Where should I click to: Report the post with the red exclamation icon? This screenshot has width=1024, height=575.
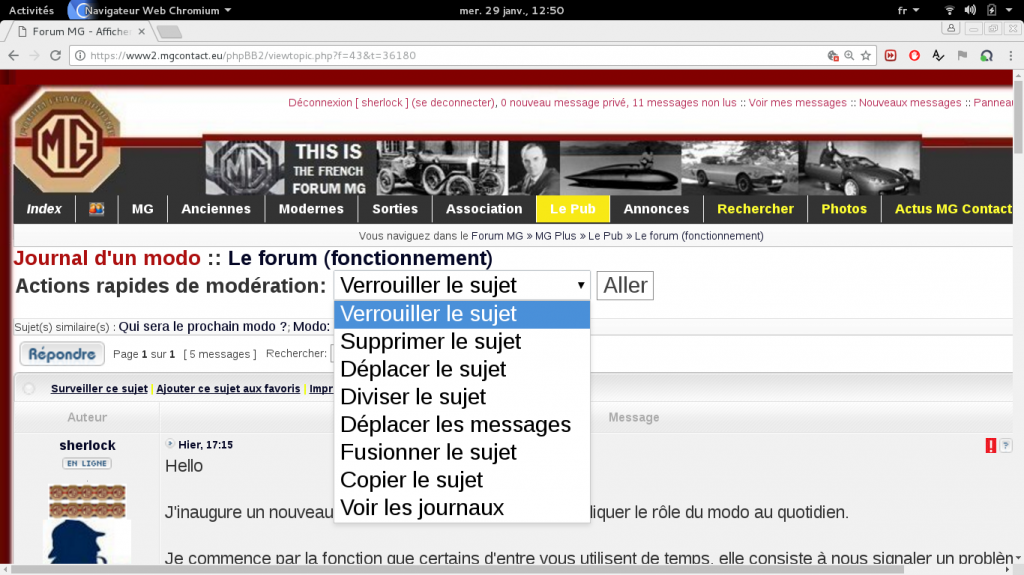click(x=991, y=445)
